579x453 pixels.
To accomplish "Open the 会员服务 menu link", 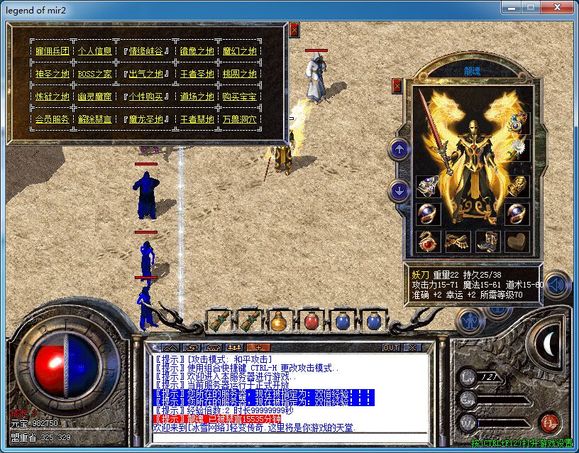I will [52, 120].
